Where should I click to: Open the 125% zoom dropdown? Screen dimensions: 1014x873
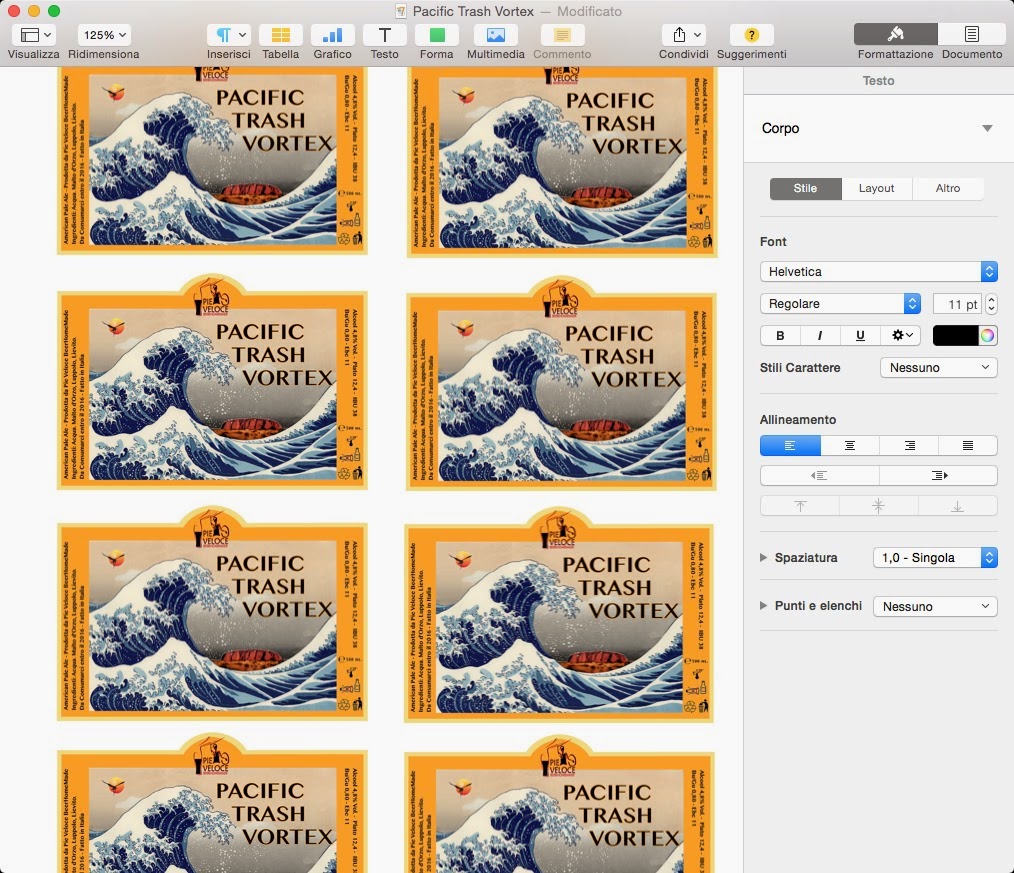pos(104,35)
